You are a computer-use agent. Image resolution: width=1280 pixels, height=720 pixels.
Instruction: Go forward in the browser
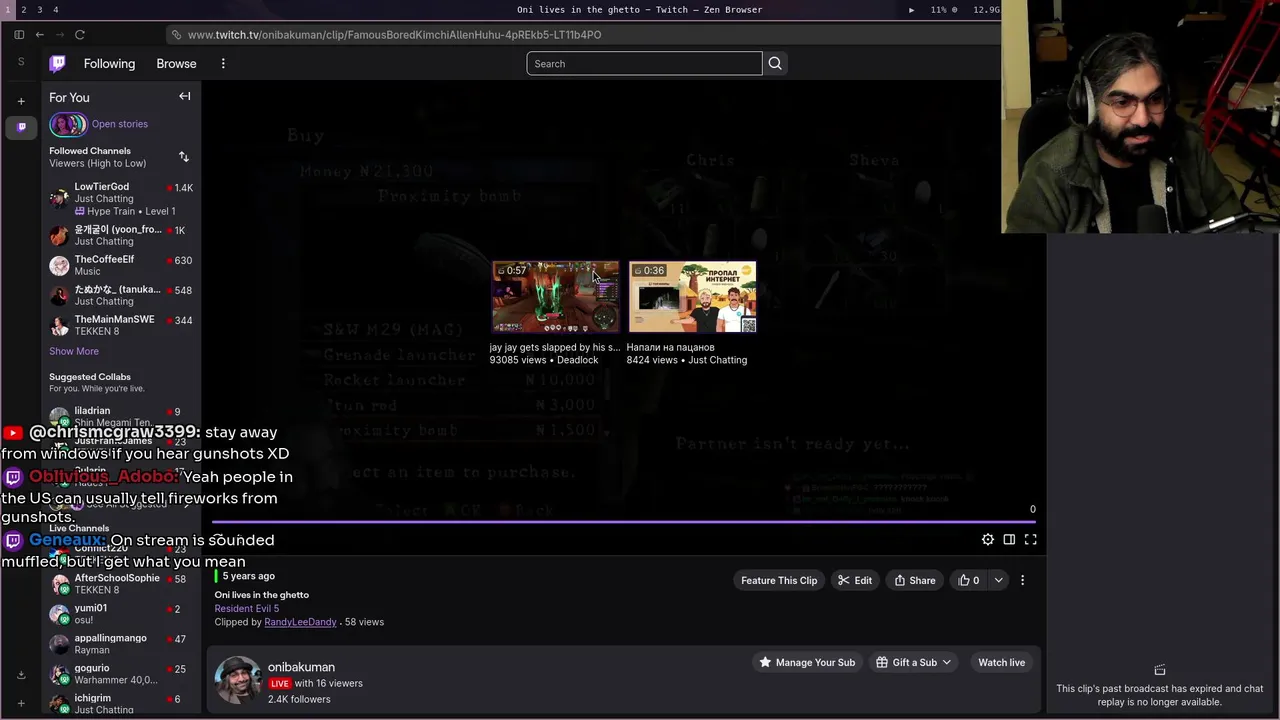pyautogui.click(x=59, y=34)
